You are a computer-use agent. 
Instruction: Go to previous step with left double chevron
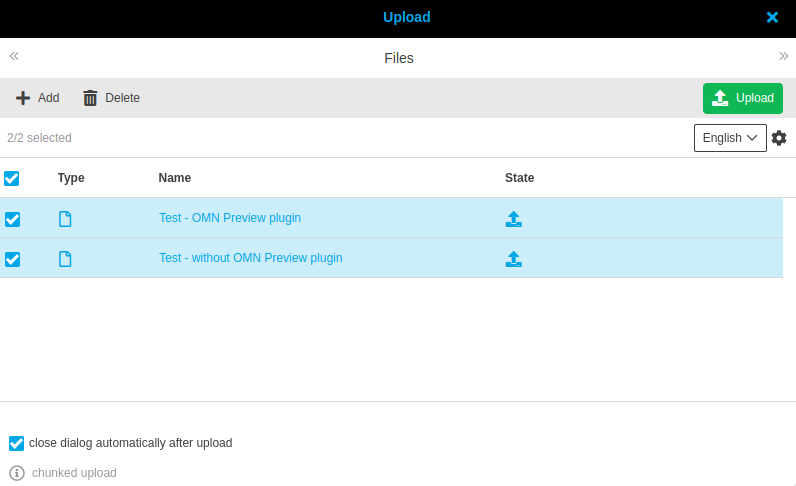point(14,56)
